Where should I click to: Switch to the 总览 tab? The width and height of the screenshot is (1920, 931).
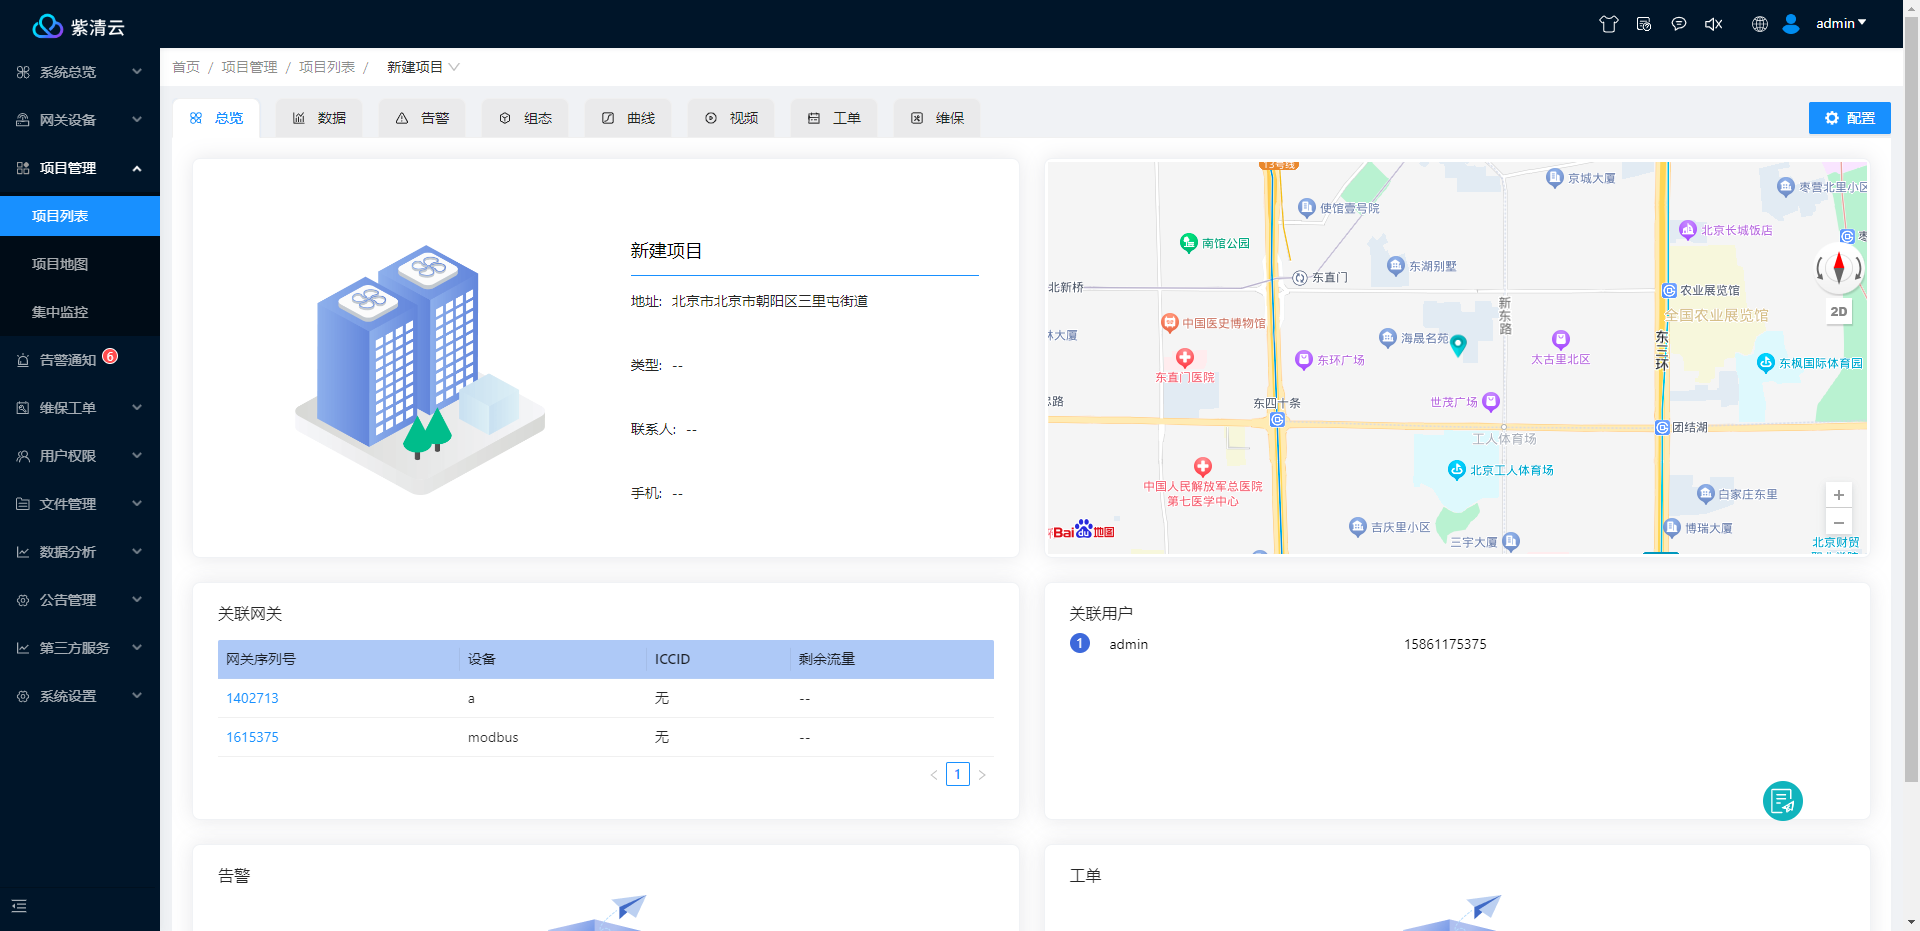[x=216, y=118]
